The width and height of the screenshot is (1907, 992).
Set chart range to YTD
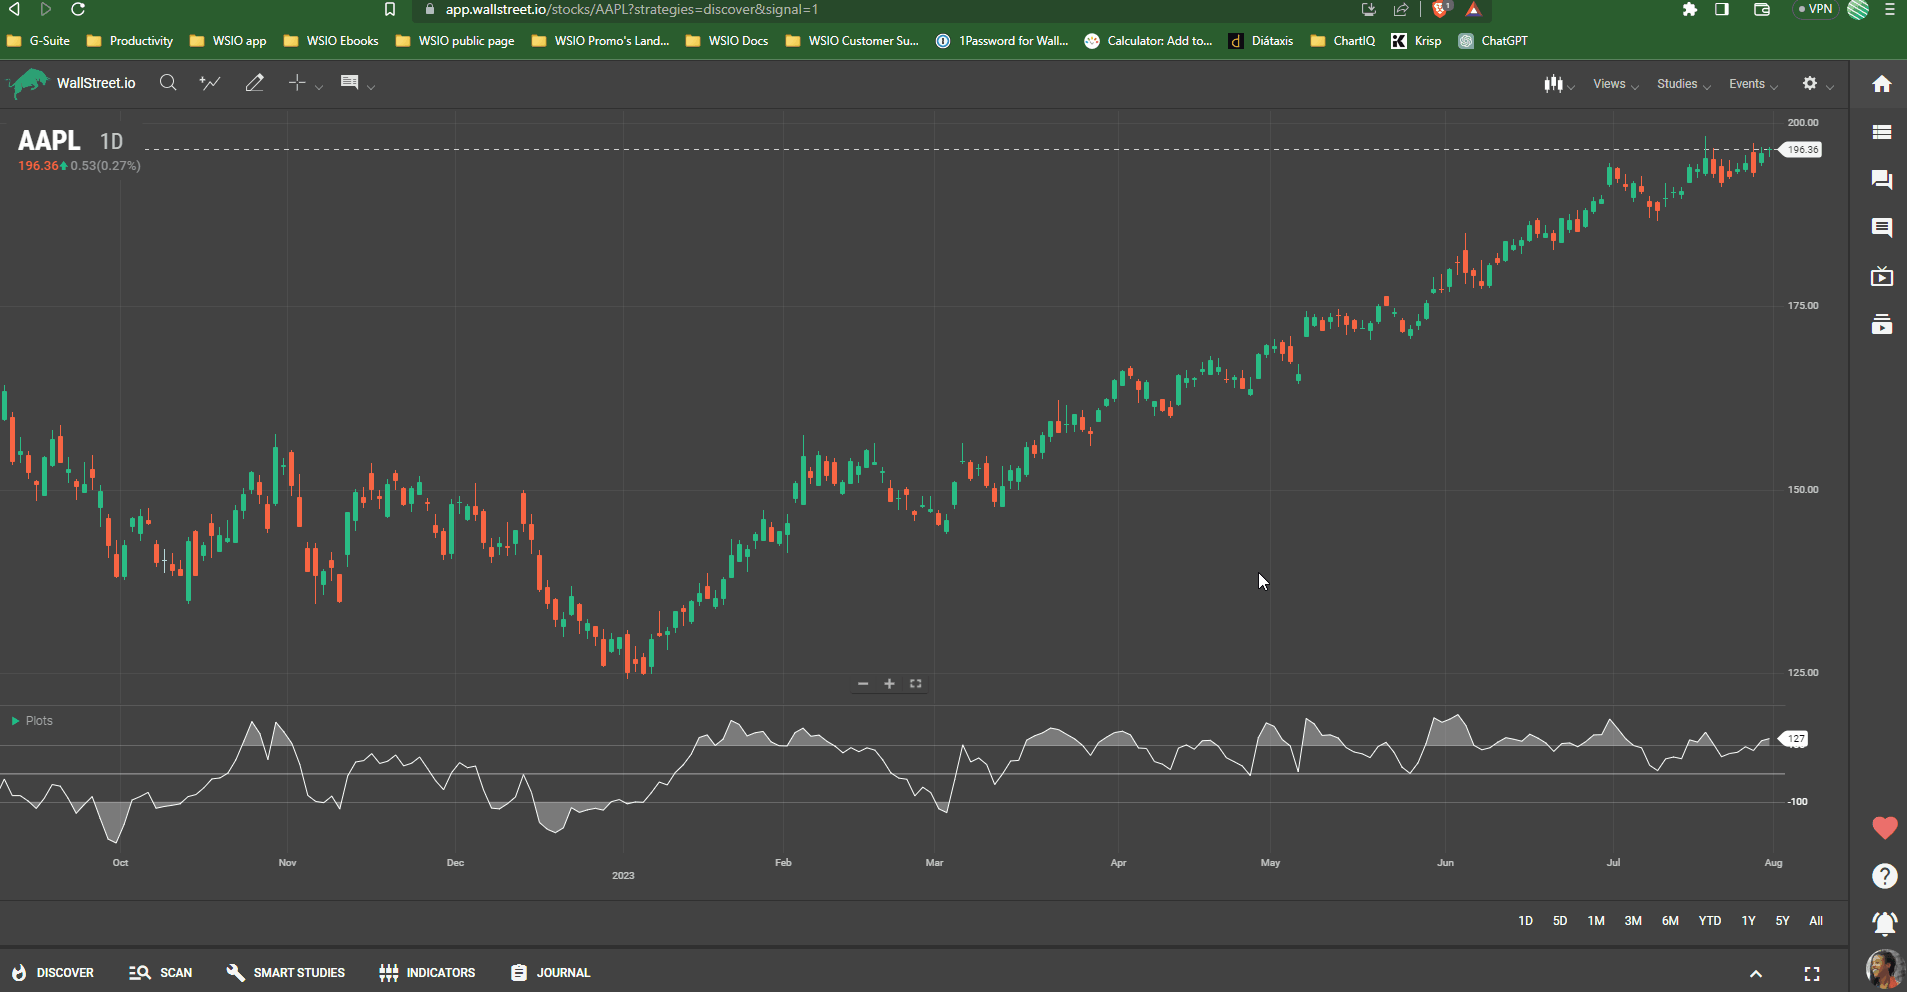[1709, 921]
